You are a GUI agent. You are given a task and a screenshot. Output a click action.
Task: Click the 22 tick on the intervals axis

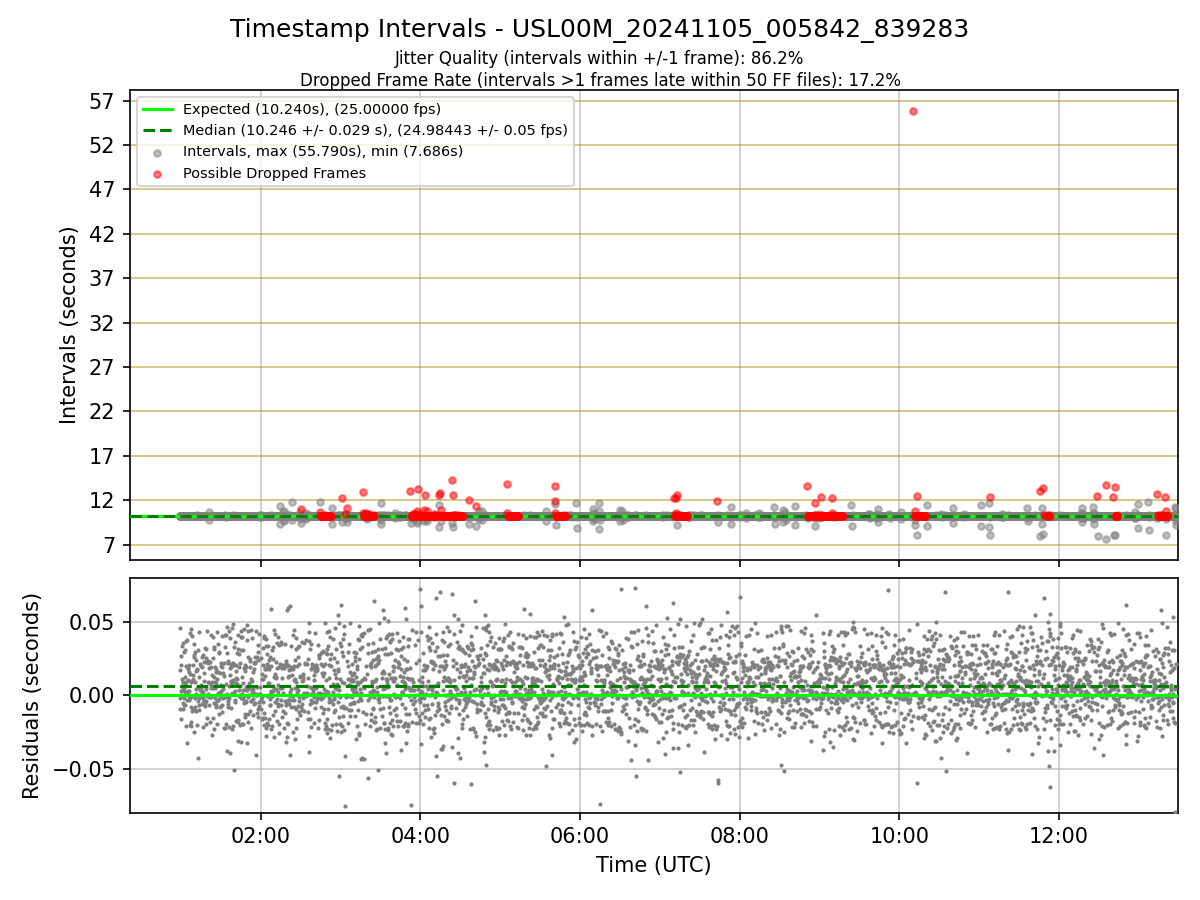coord(103,412)
